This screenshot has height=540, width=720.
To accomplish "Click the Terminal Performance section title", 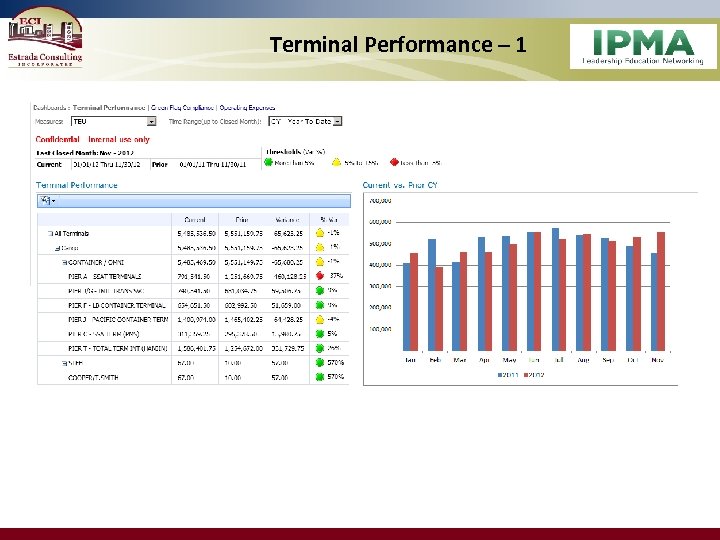I will tap(77, 185).
